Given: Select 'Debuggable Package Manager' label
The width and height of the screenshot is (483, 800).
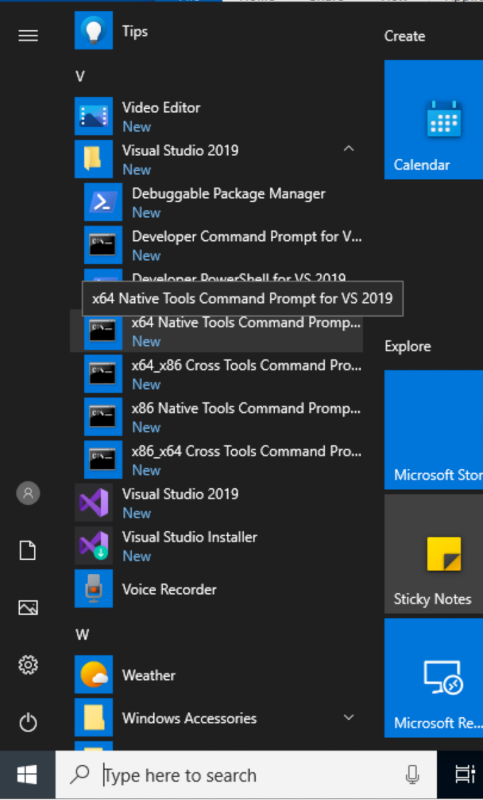Looking at the screenshot, I should click(x=228, y=194).
